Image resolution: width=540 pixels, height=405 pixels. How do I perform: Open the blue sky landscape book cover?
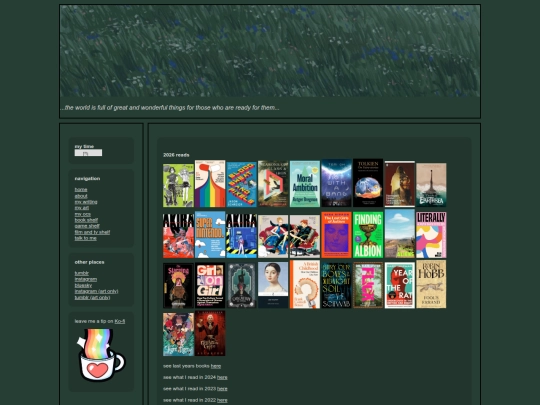click(x=399, y=233)
